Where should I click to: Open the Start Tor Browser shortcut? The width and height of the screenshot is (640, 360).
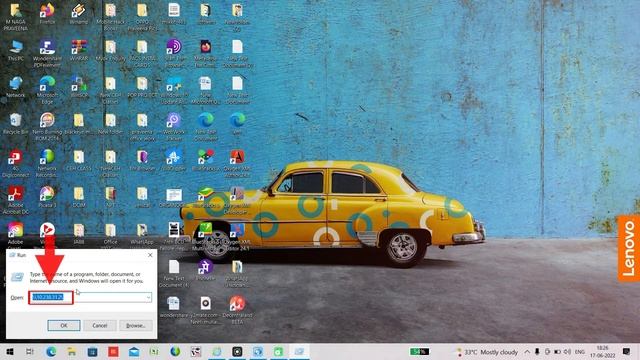pyautogui.click(x=174, y=54)
